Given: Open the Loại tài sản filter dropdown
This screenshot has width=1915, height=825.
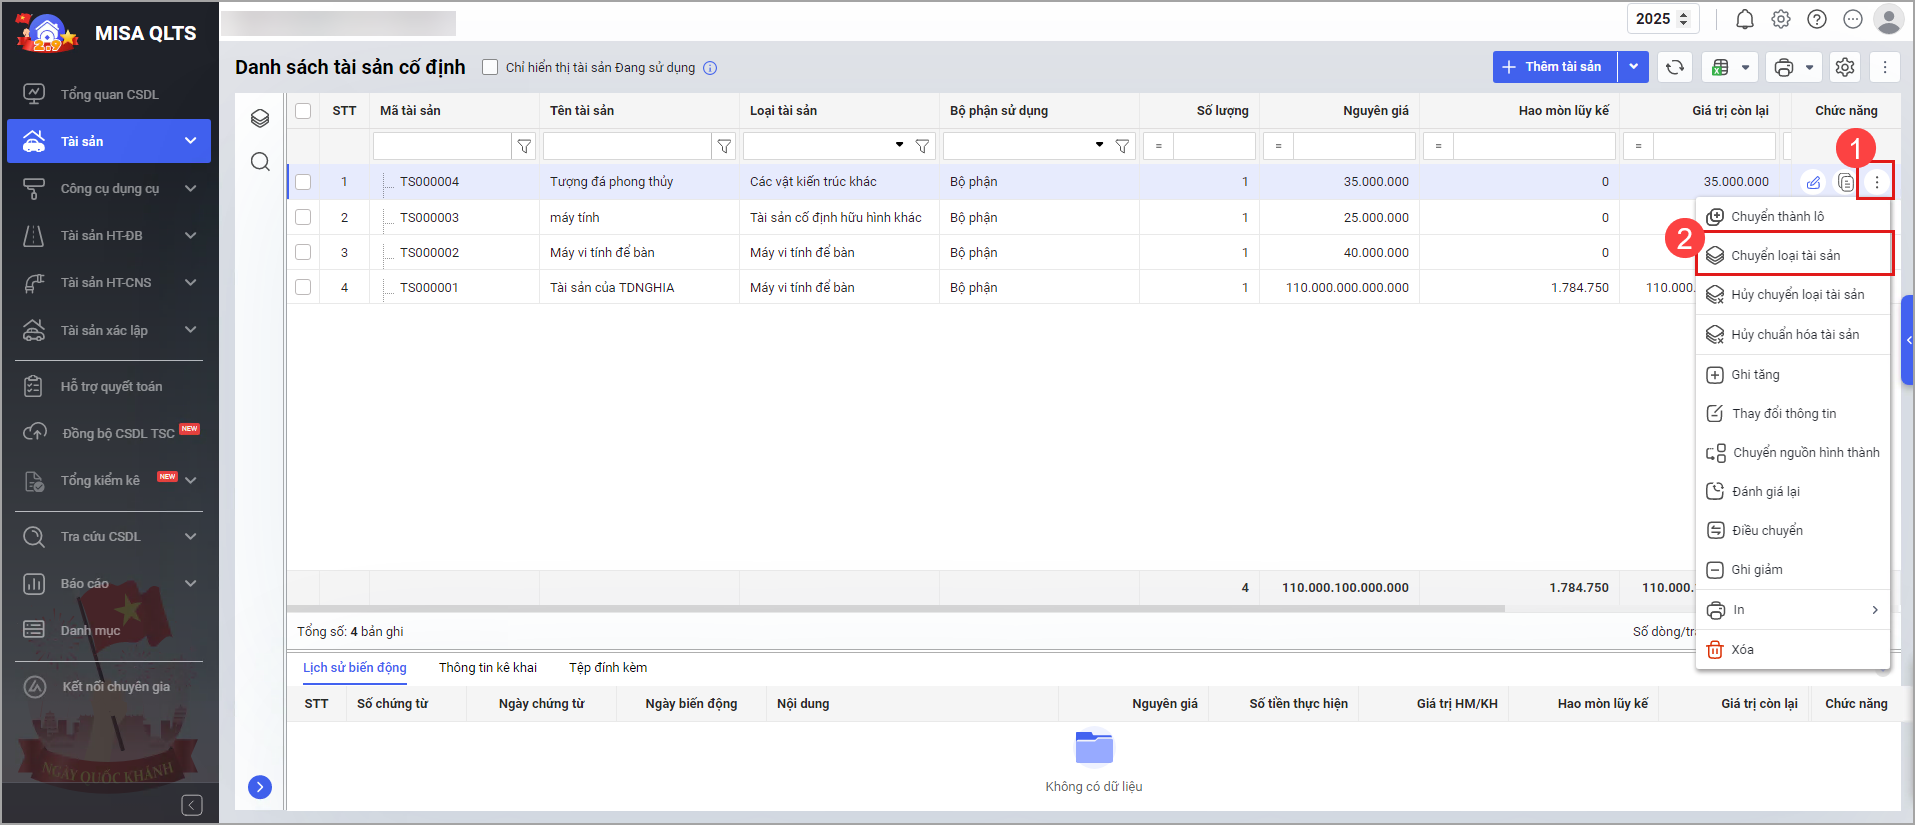Looking at the screenshot, I should [x=899, y=146].
